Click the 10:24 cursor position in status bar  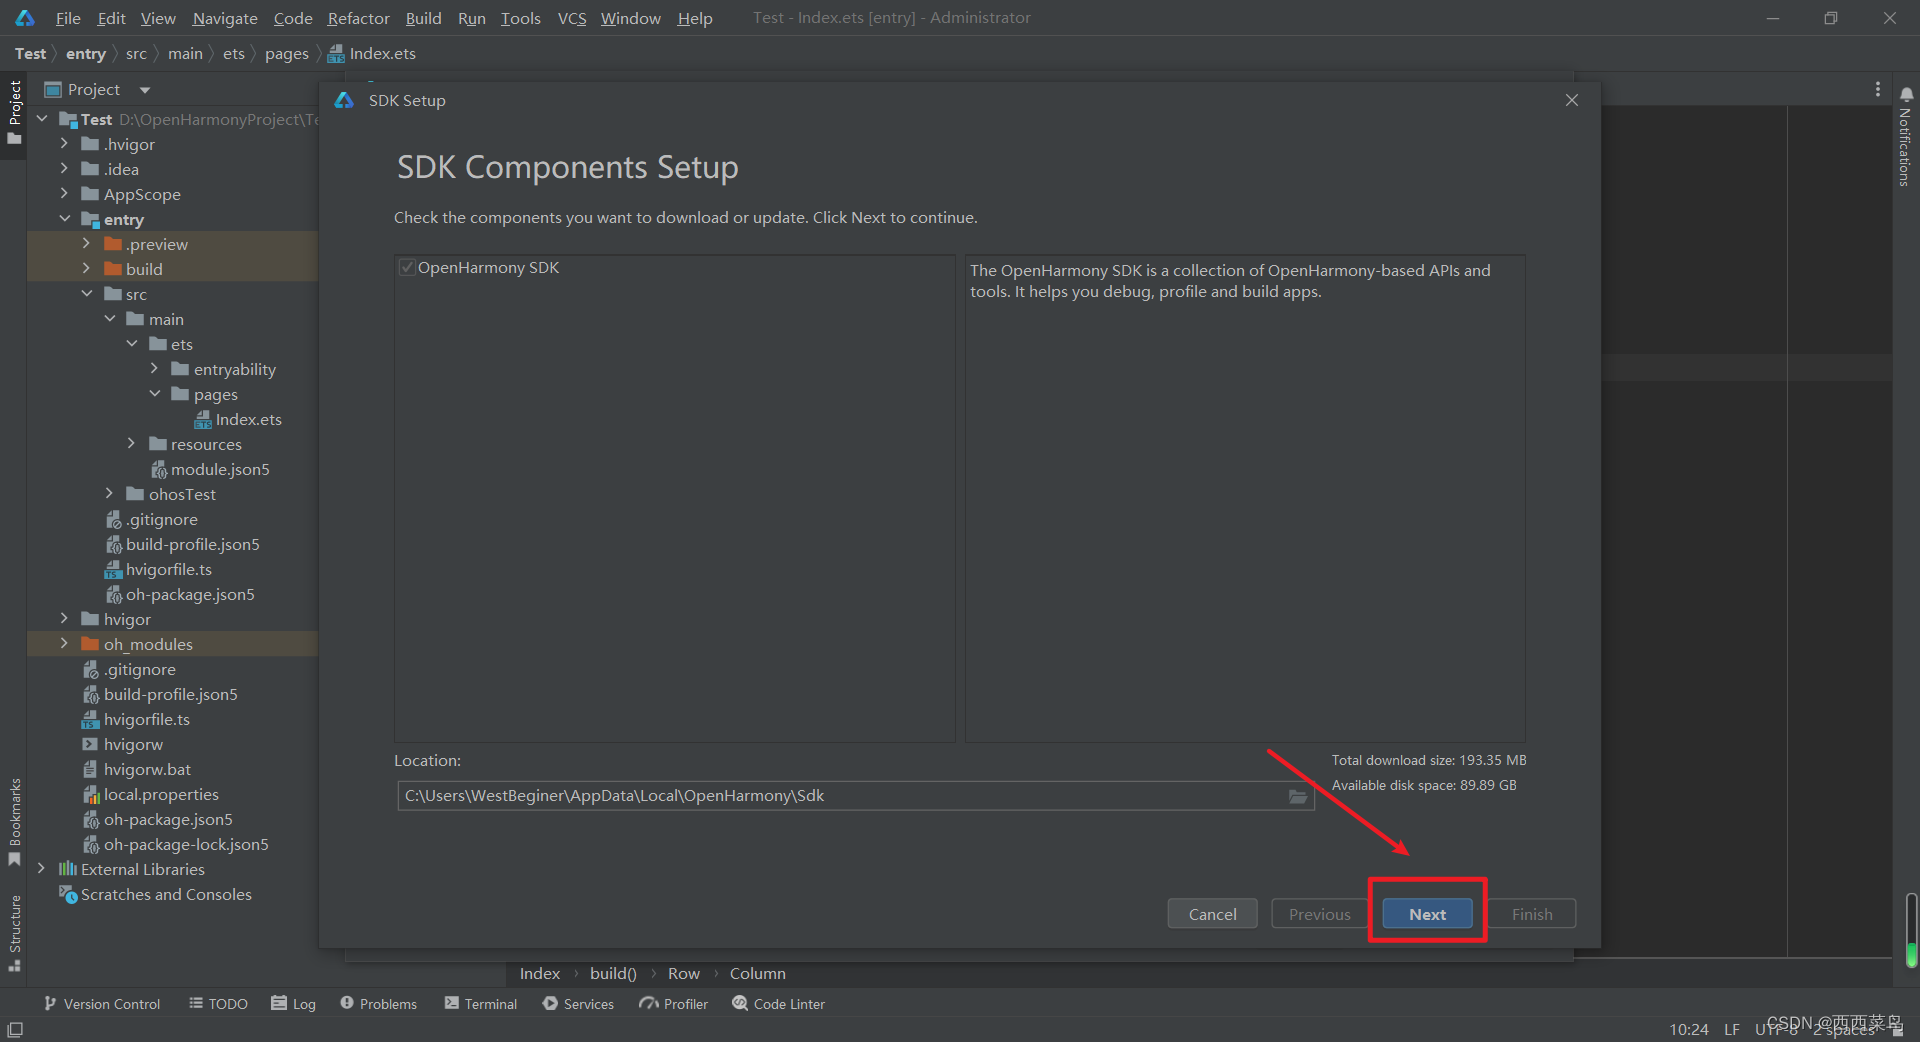1689,1029
